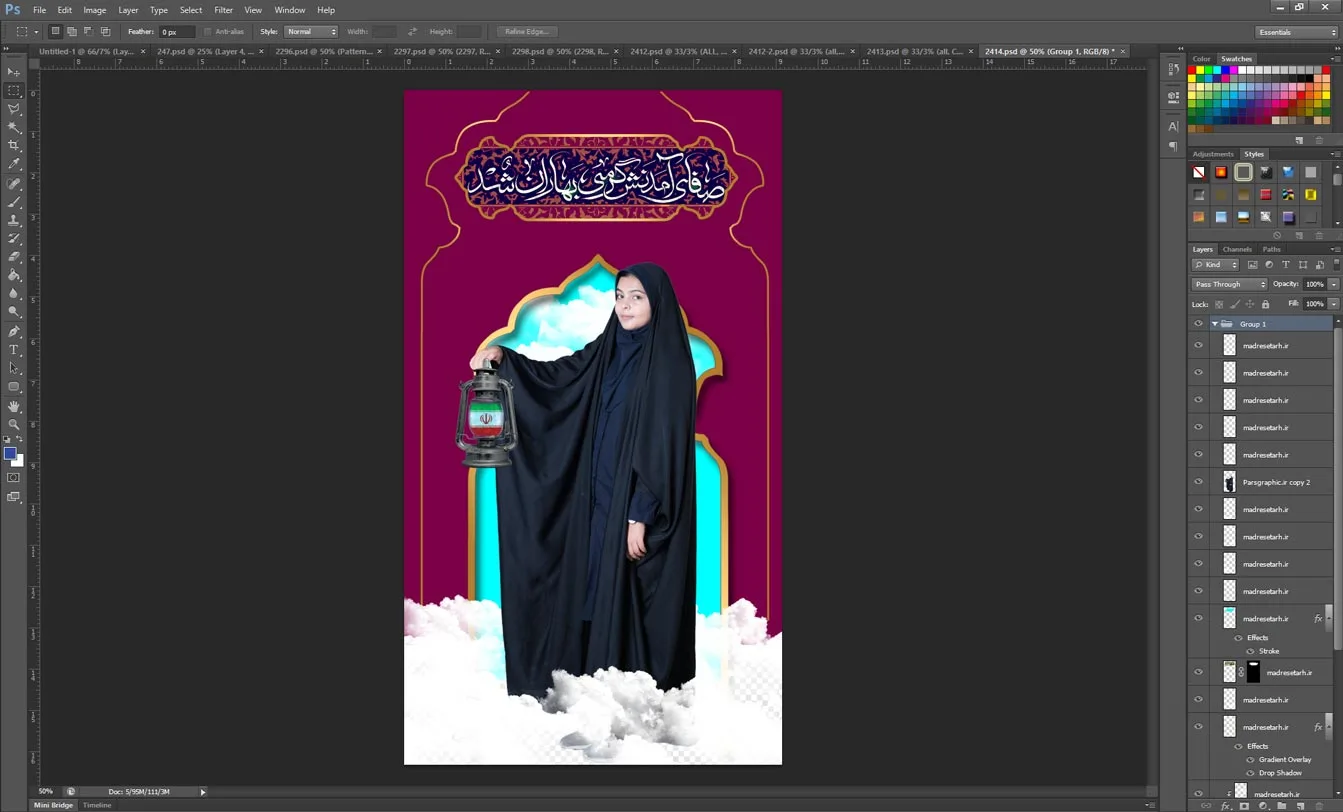Select the Horizontal Type tool
Image resolution: width=1343 pixels, height=812 pixels.
(x=14, y=350)
